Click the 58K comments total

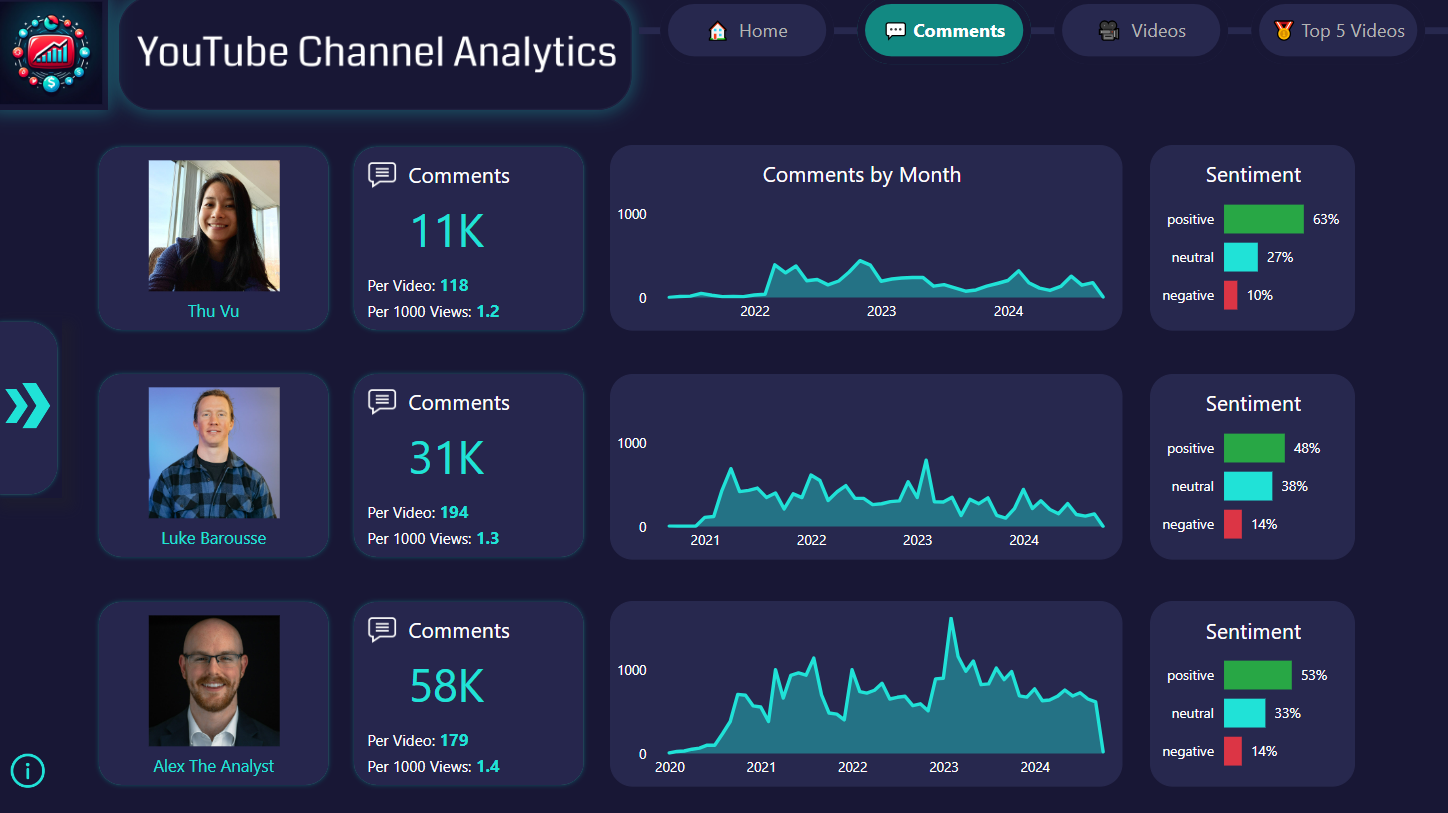(447, 686)
